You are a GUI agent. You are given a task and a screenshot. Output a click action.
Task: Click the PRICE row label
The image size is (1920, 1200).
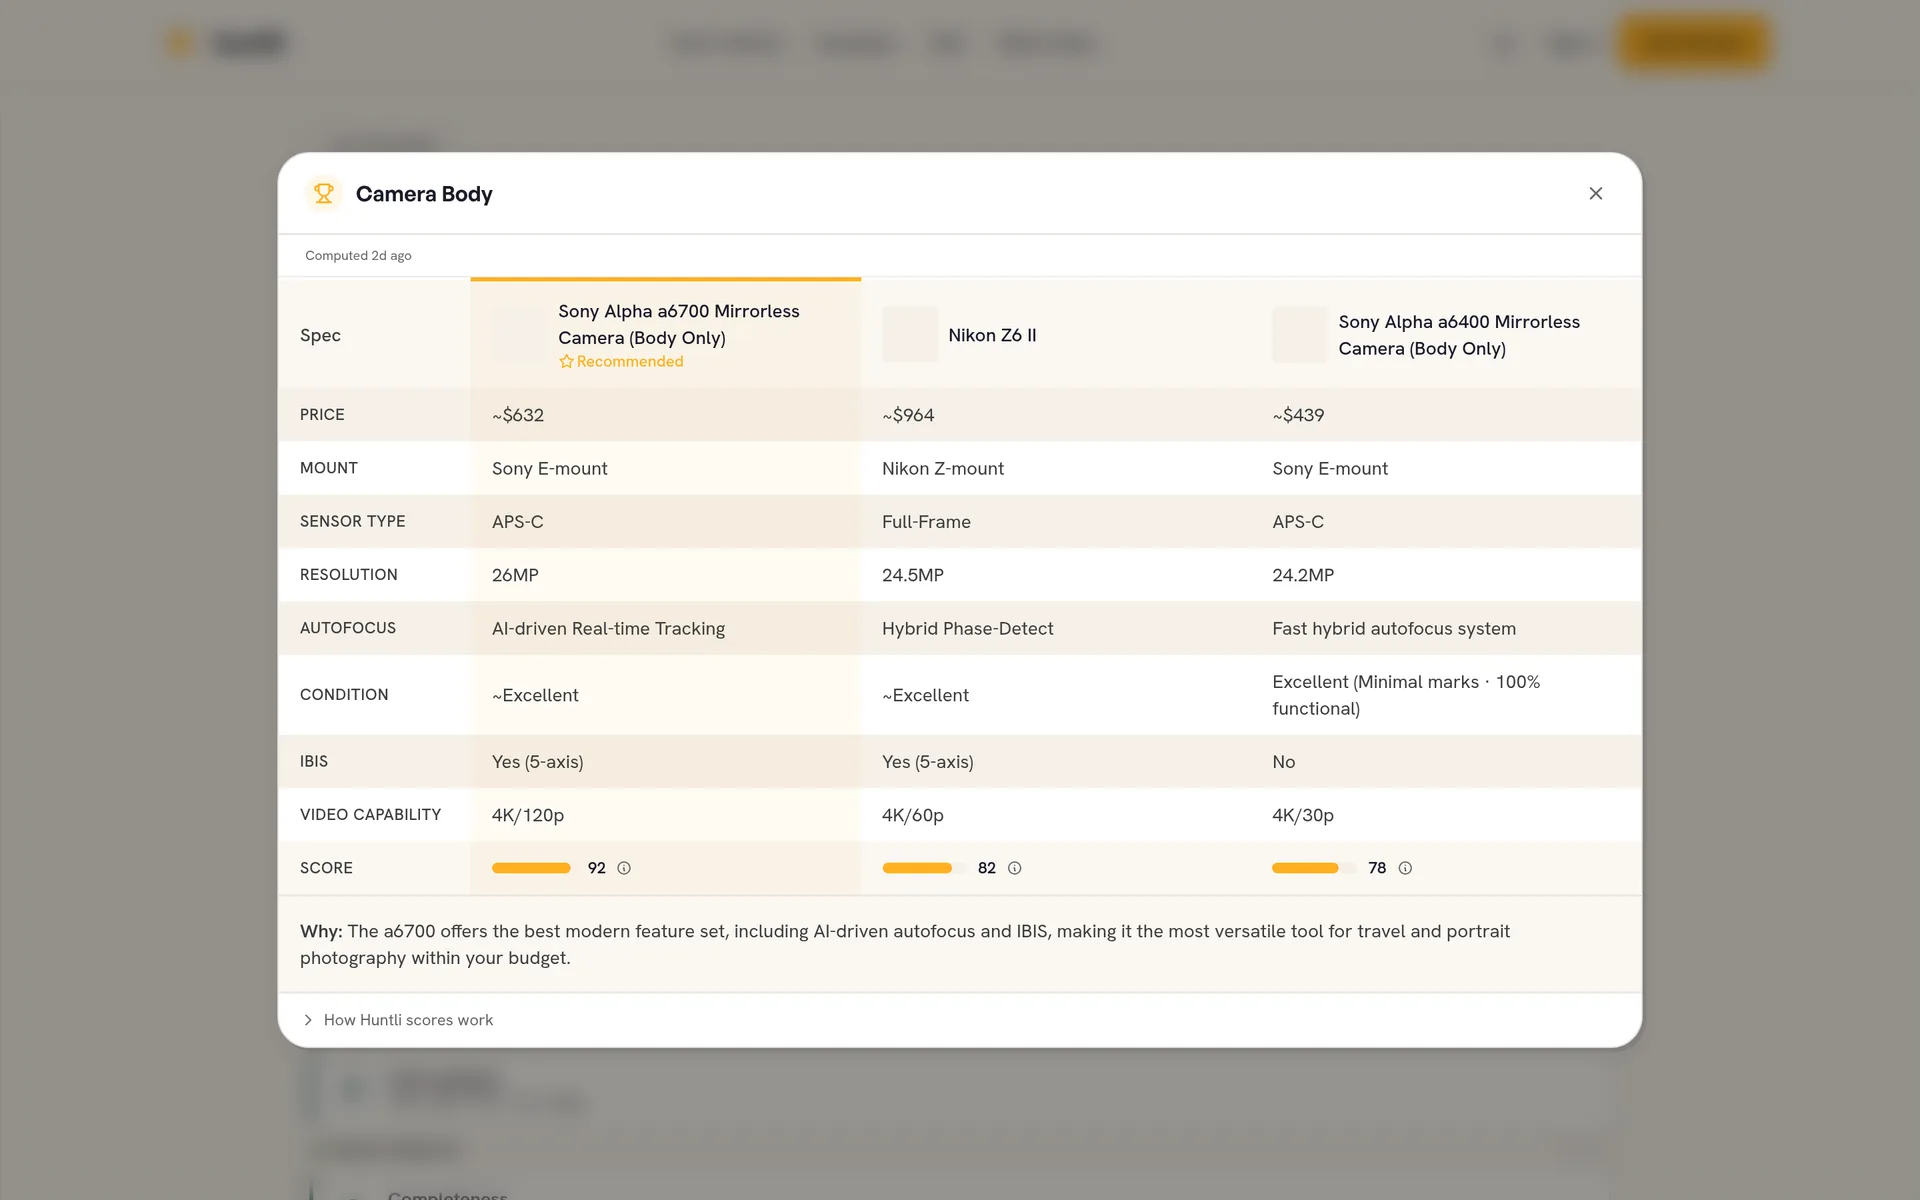(322, 415)
